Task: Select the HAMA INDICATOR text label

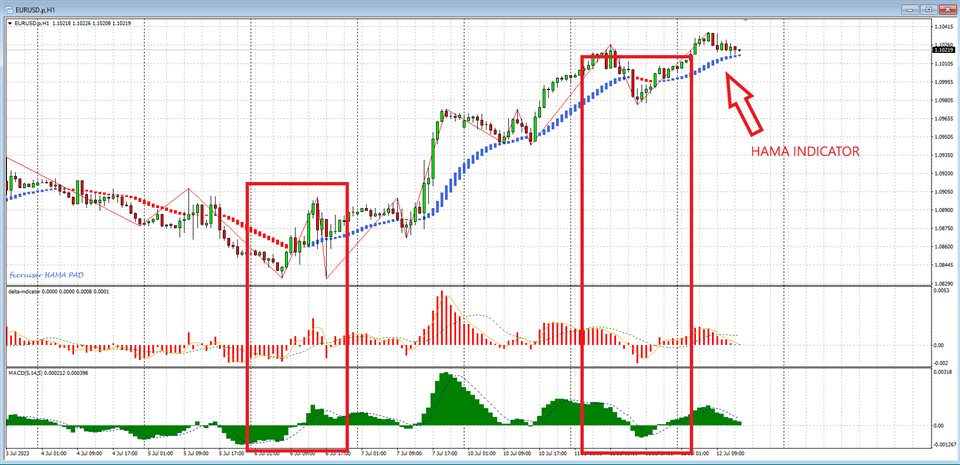Action: point(806,152)
